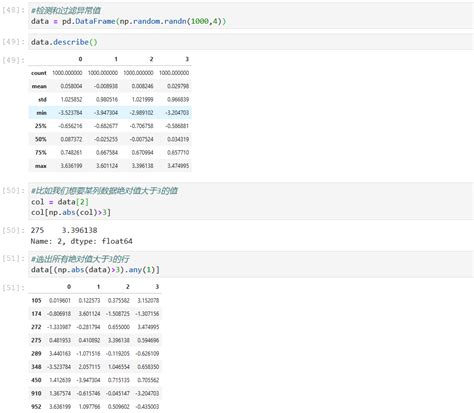Select the min row in describe table
This screenshot has height=413, width=474.
point(110,113)
